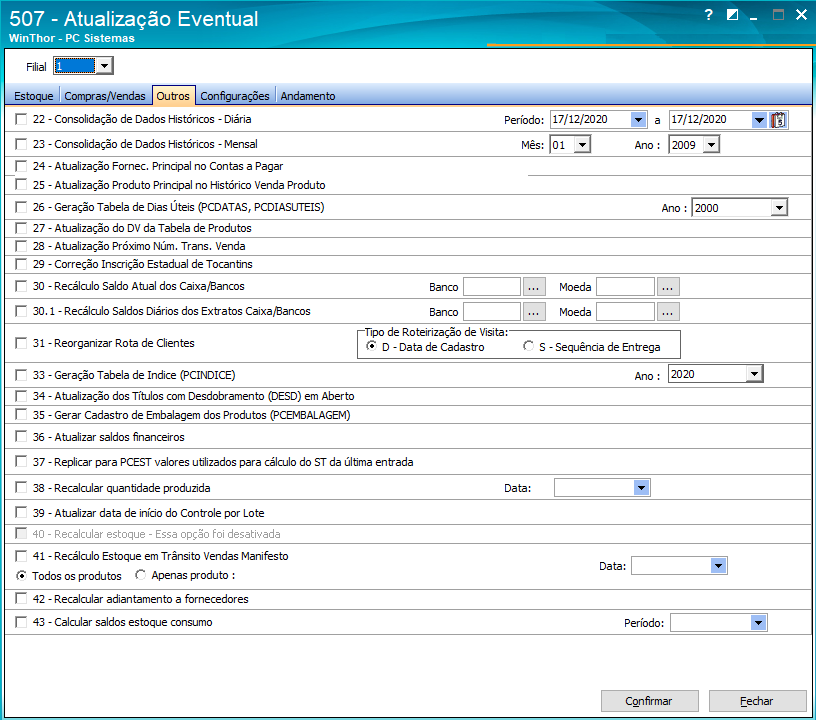Select Todos os produtos radio option
The image size is (816, 720).
pyautogui.click(x=21, y=575)
